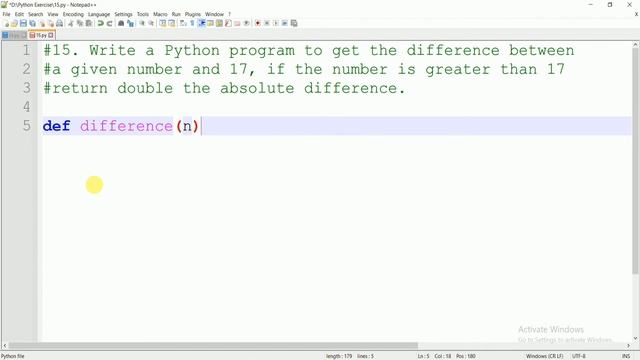The width and height of the screenshot is (640, 360).
Task: Click the 'Ln : 5' position in status bar
Action: 423,356
